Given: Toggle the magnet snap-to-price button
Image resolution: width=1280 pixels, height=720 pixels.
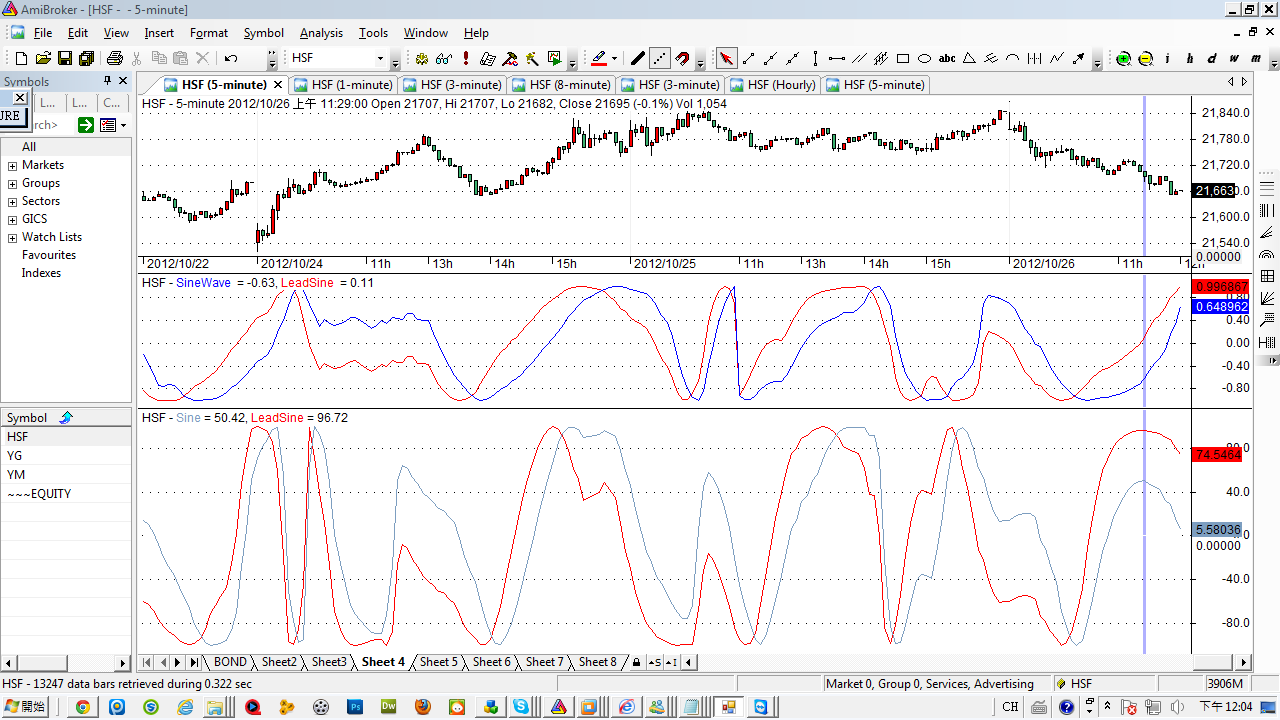Looking at the screenshot, I should (x=682, y=59).
